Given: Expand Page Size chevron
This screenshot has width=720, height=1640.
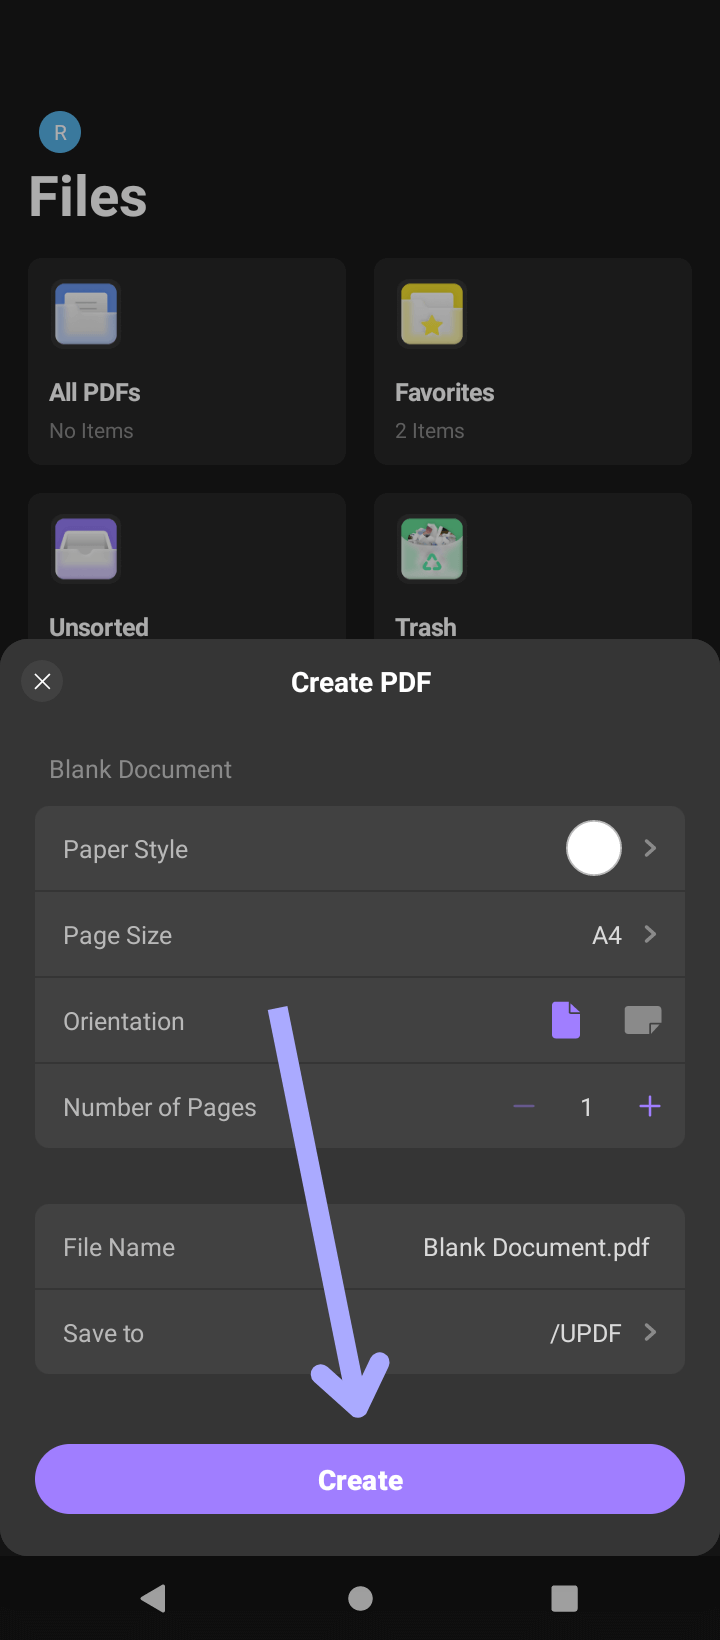Looking at the screenshot, I should click(651, 934).
